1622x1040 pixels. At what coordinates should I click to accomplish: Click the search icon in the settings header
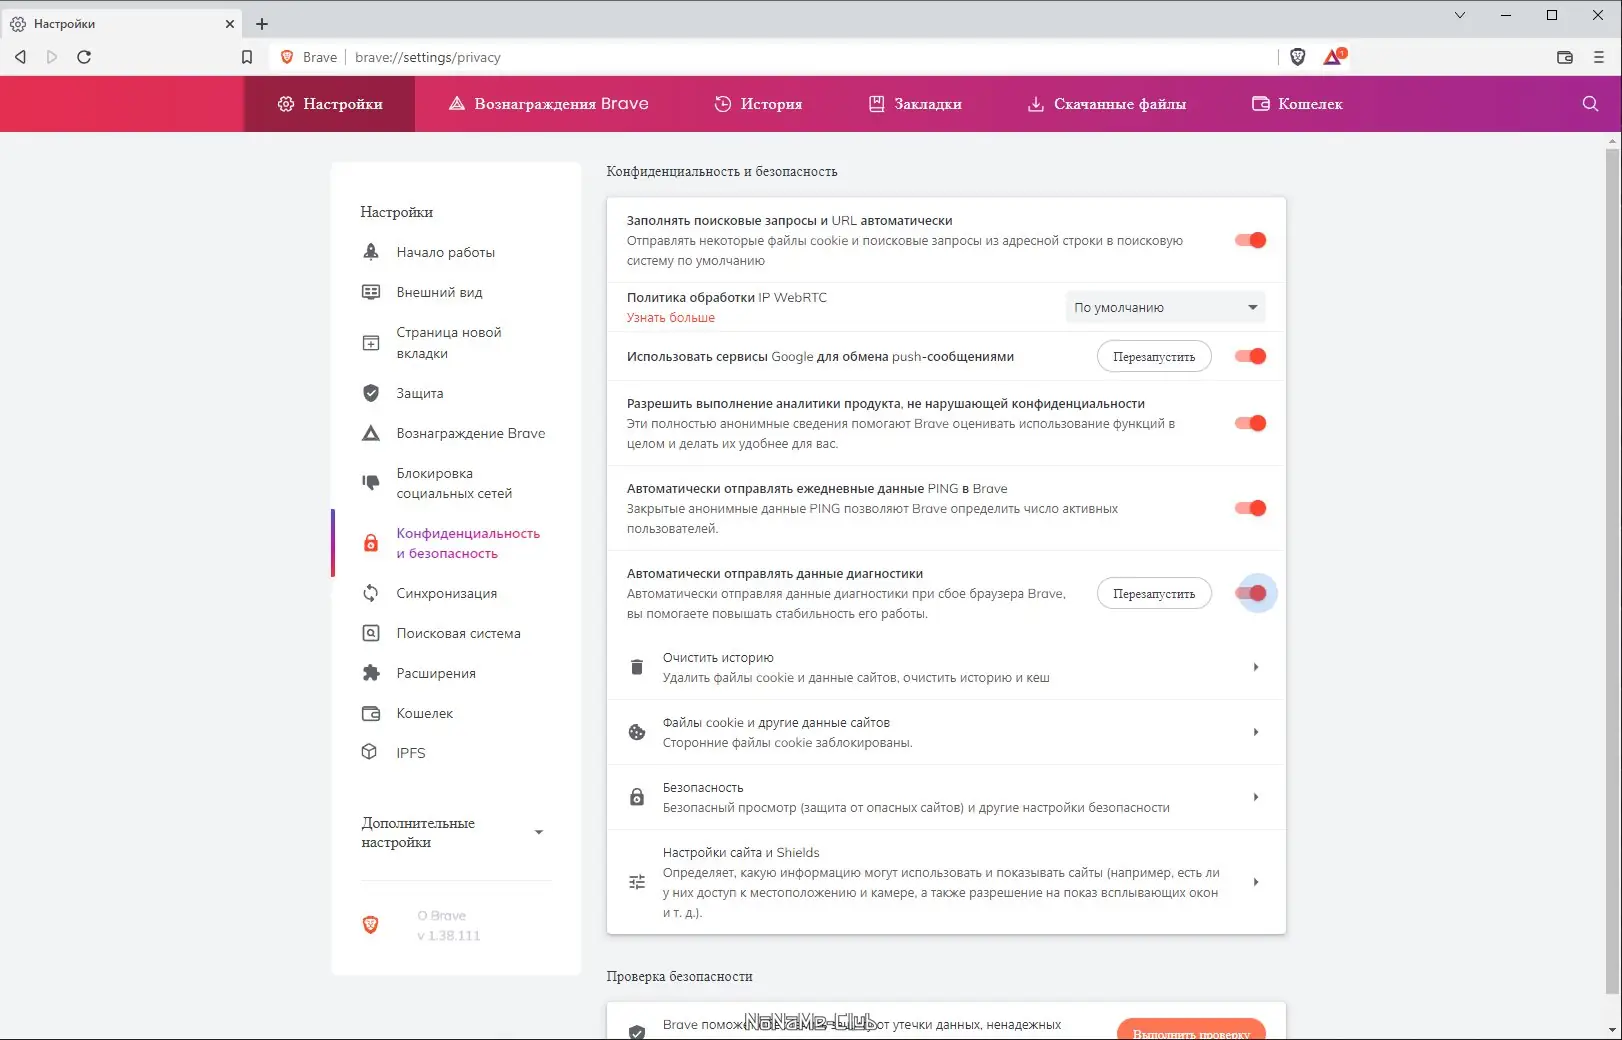tap(1590, 104)
